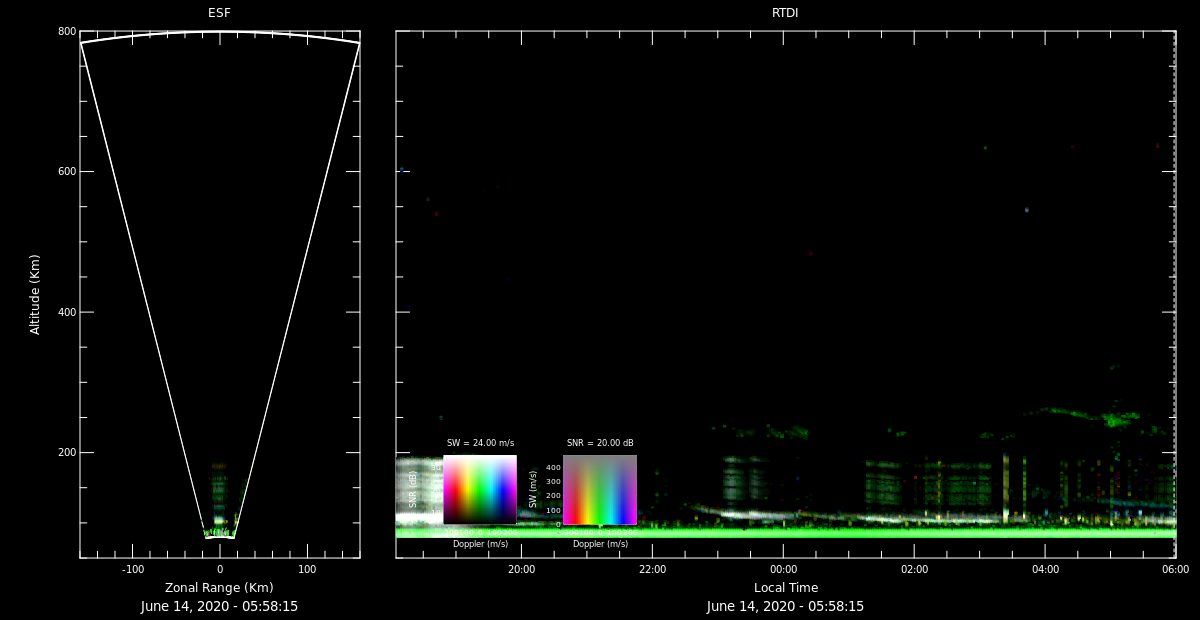
Task: Click the 800 altitude tick label
Action: (66, 32)
